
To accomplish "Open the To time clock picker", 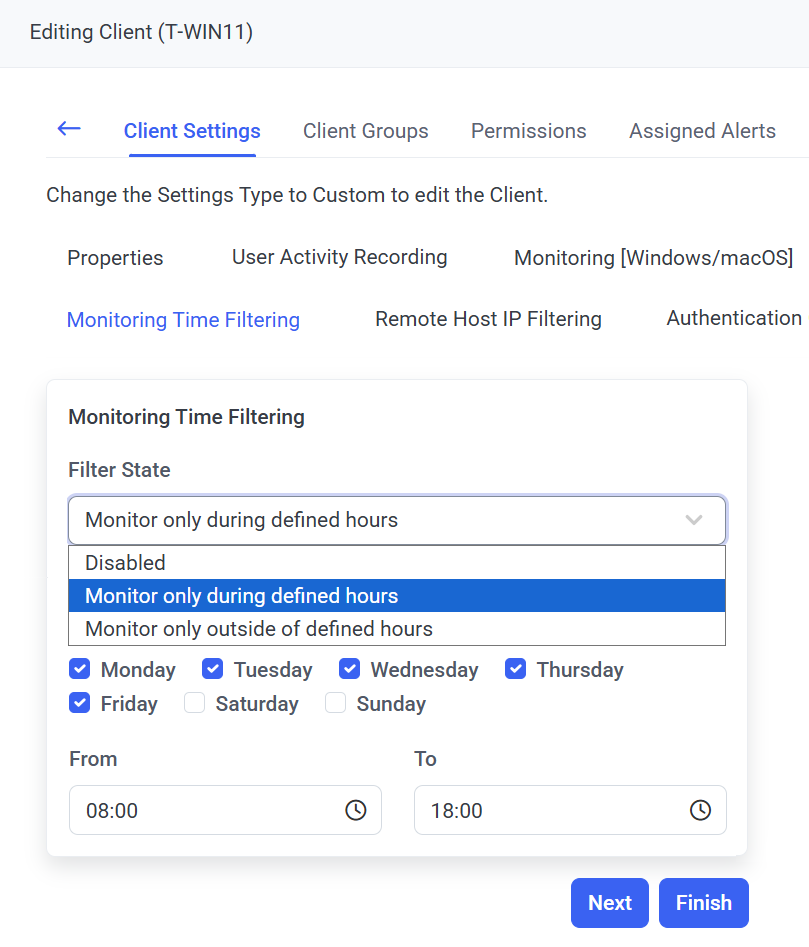I will pos(700,810).
